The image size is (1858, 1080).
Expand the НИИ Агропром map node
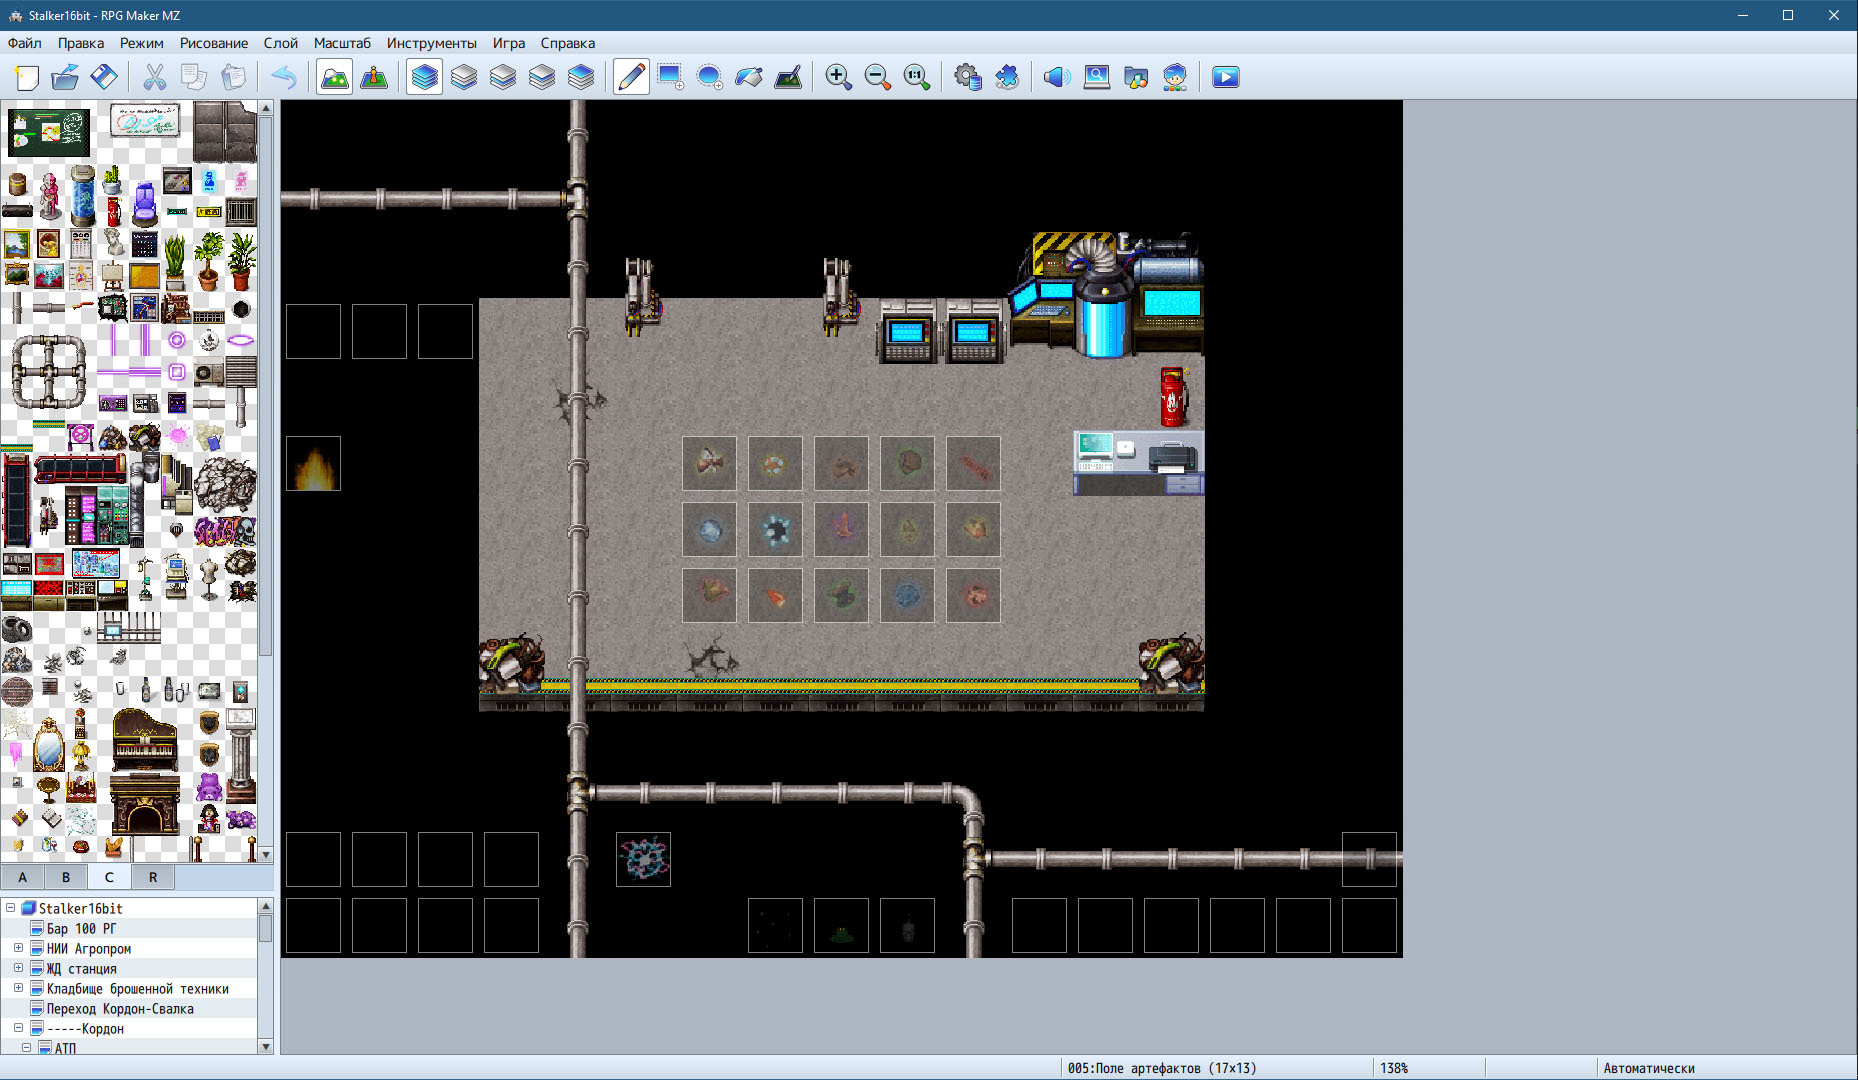click(x=18, y=948)
